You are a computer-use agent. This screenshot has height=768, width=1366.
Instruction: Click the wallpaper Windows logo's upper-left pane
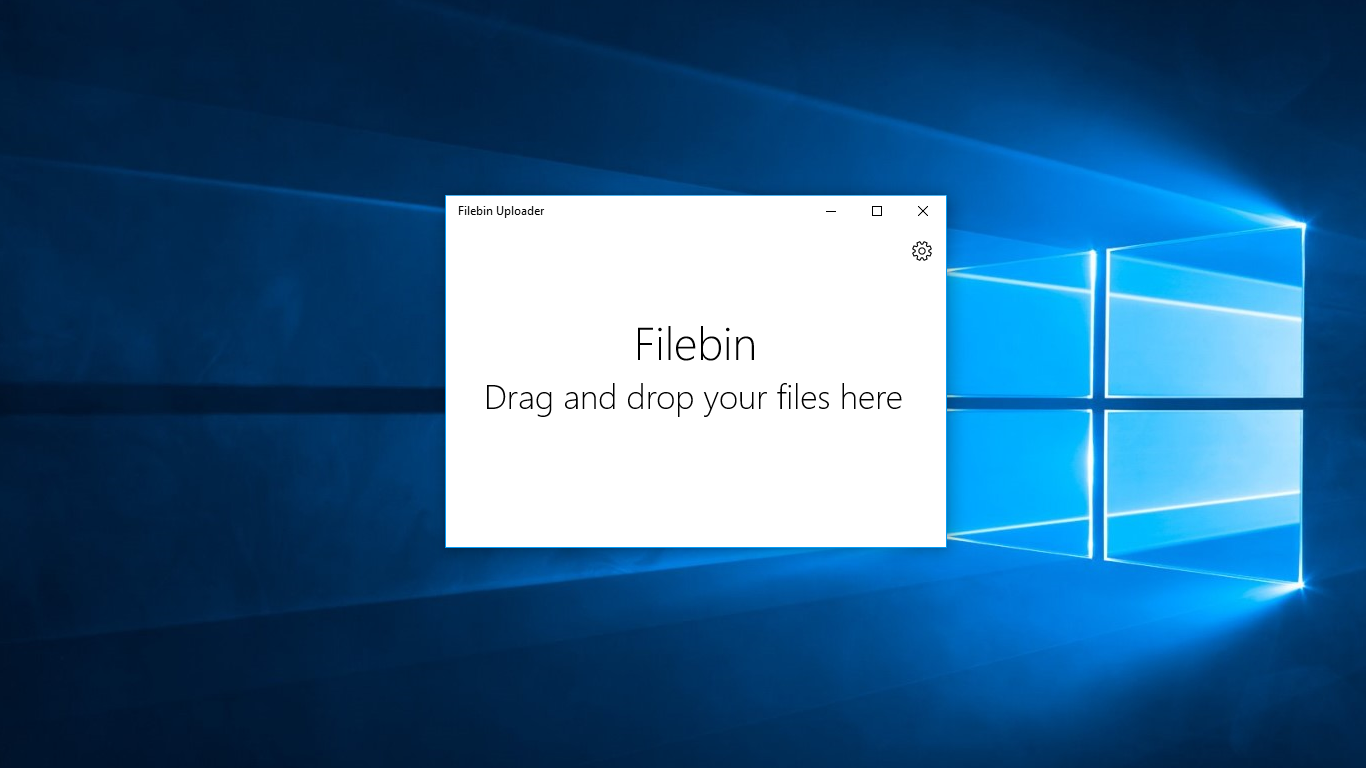click(x=1022, y=330)
